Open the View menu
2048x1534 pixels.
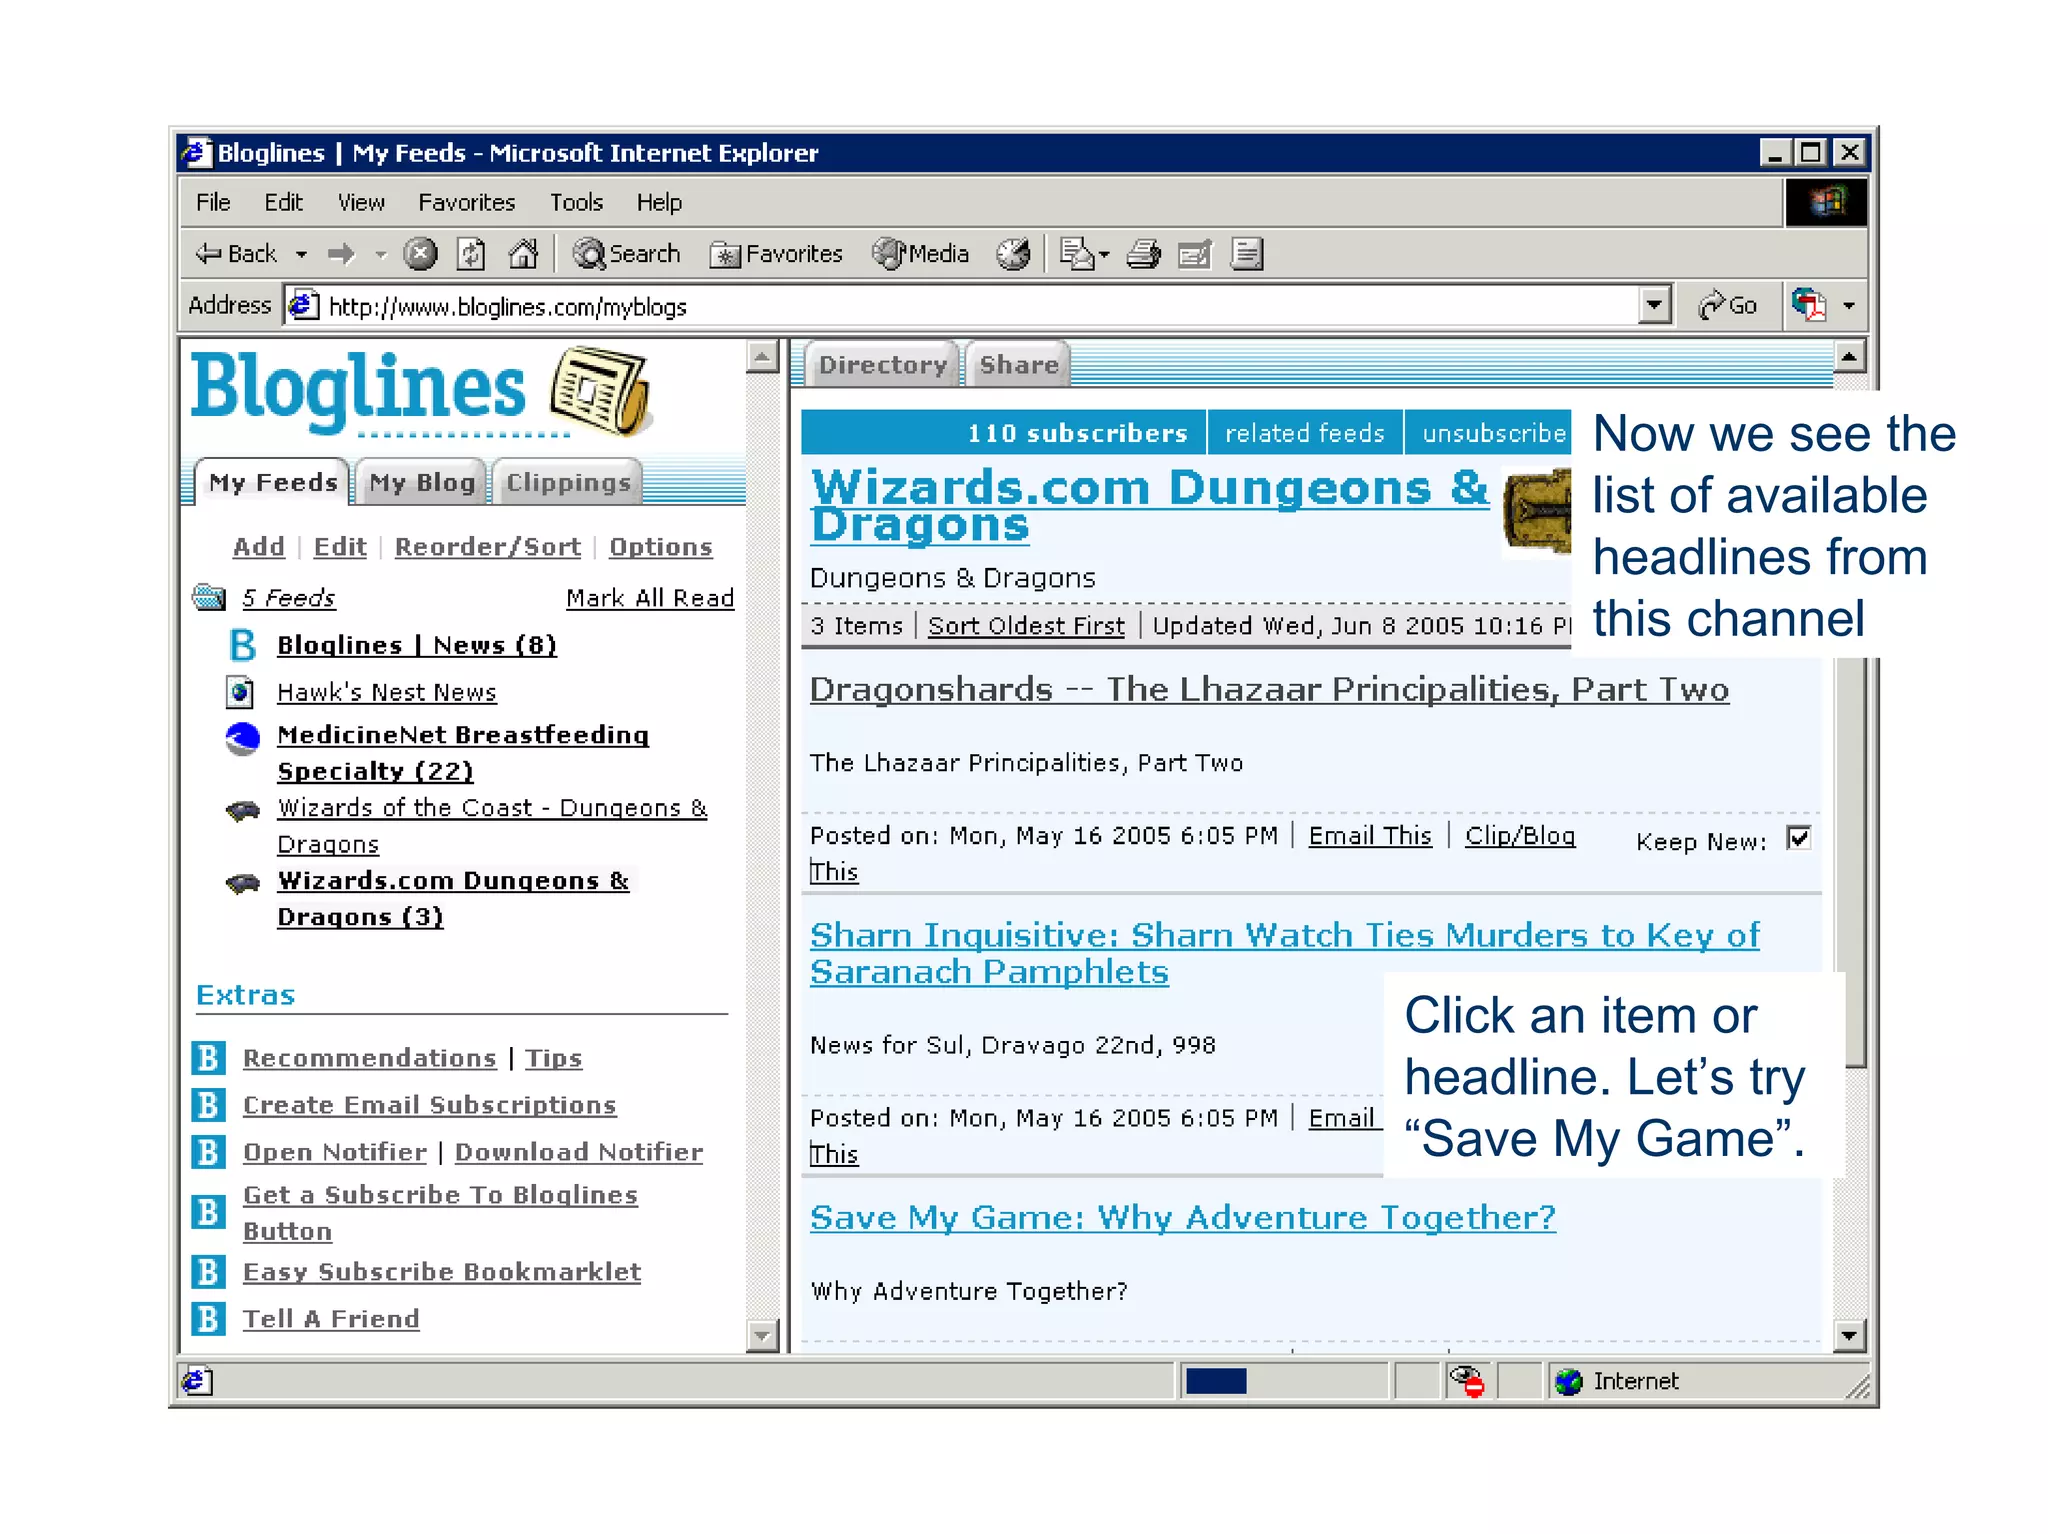tap(361, 202)
